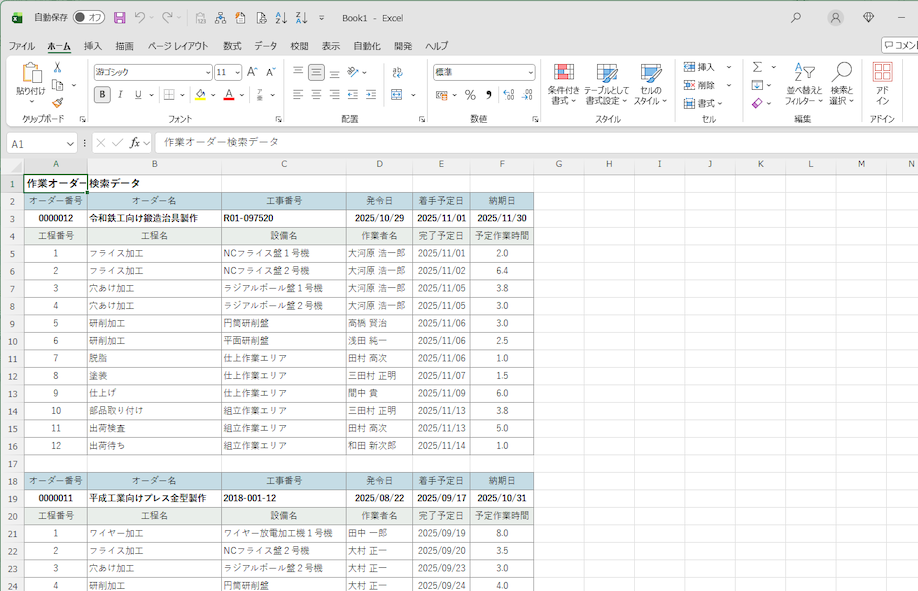The image size is (918, 591).
Task: Open the font name dropdown
Action: pyautogui.click(x=207, y=72)
